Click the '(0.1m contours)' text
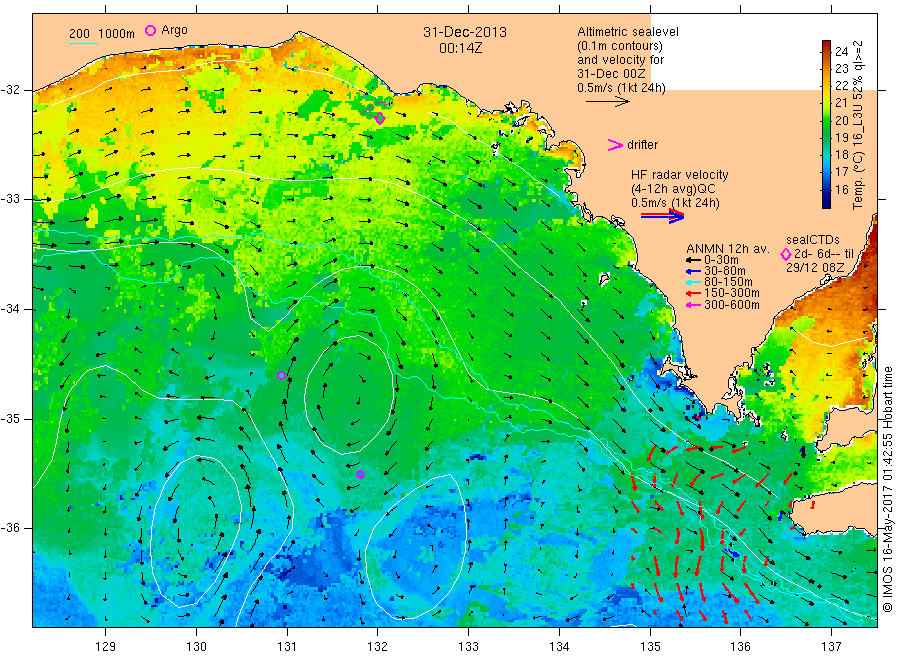Image resolution: width=900 pixels, height=660 pixels. (620, 46)
